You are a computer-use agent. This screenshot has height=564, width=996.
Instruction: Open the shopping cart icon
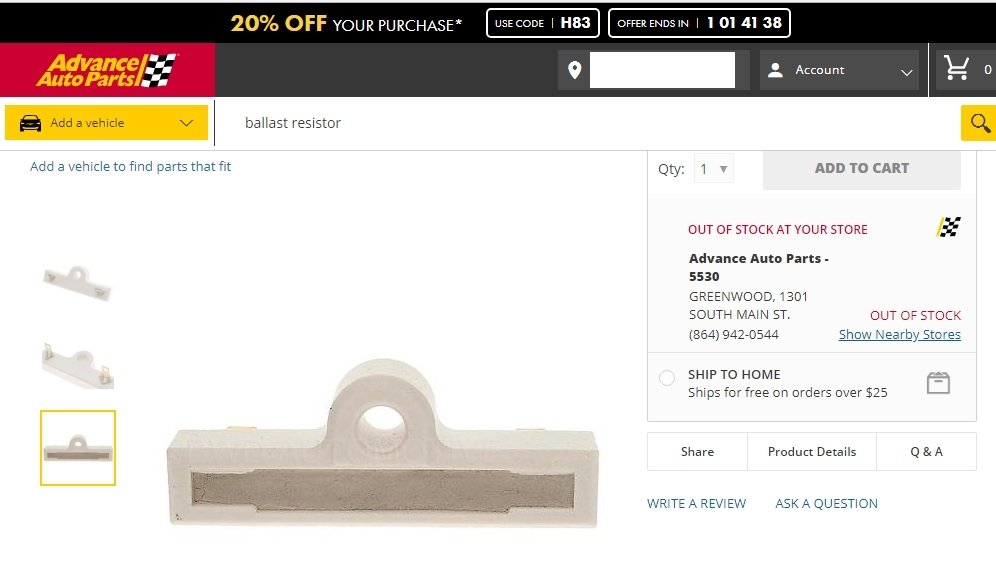pos(957,68)
